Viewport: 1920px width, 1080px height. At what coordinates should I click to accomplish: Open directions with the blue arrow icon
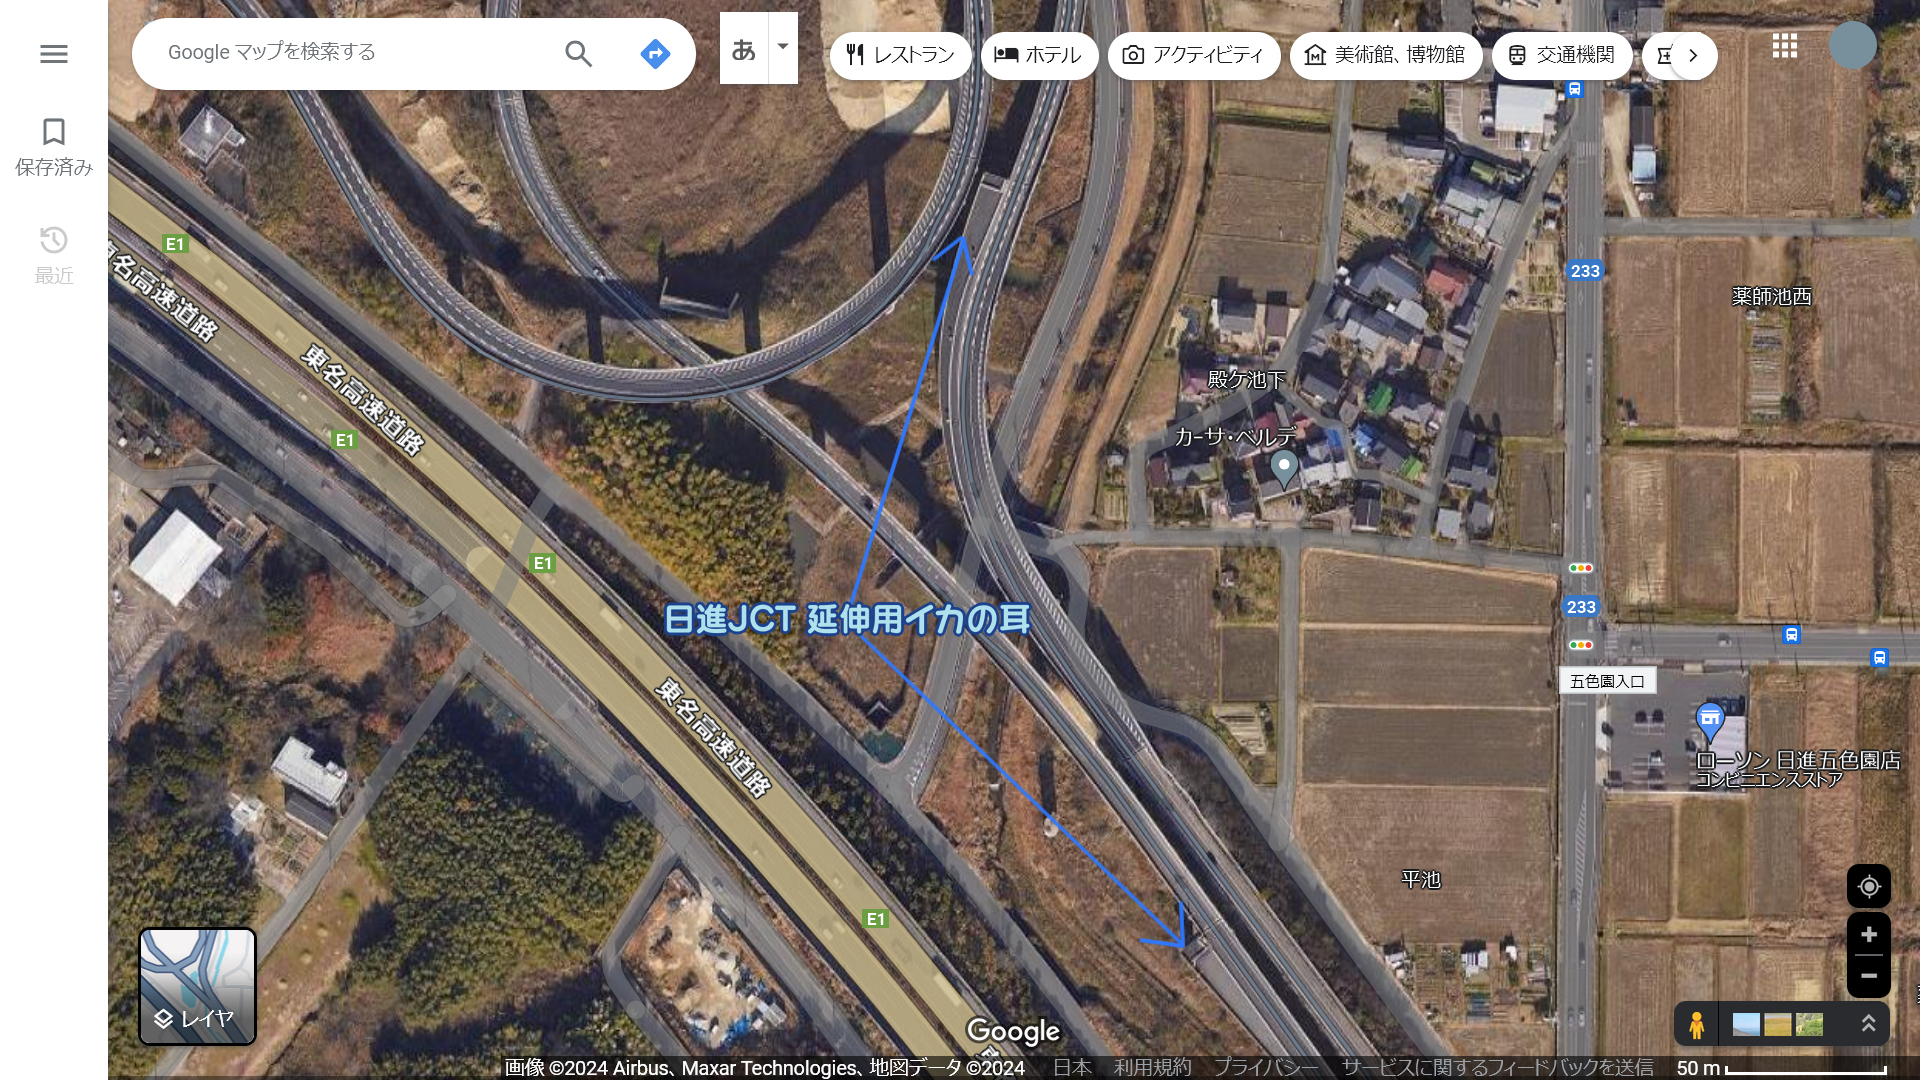coord(655,54)
